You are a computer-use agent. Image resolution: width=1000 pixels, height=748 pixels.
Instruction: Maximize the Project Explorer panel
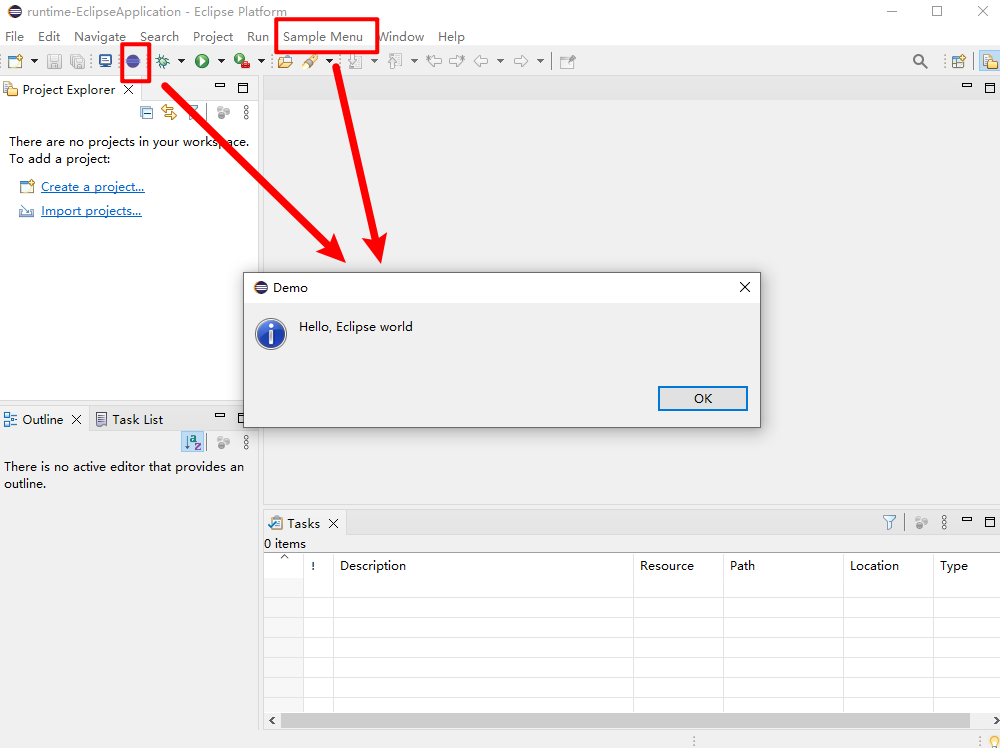[243, 88]
